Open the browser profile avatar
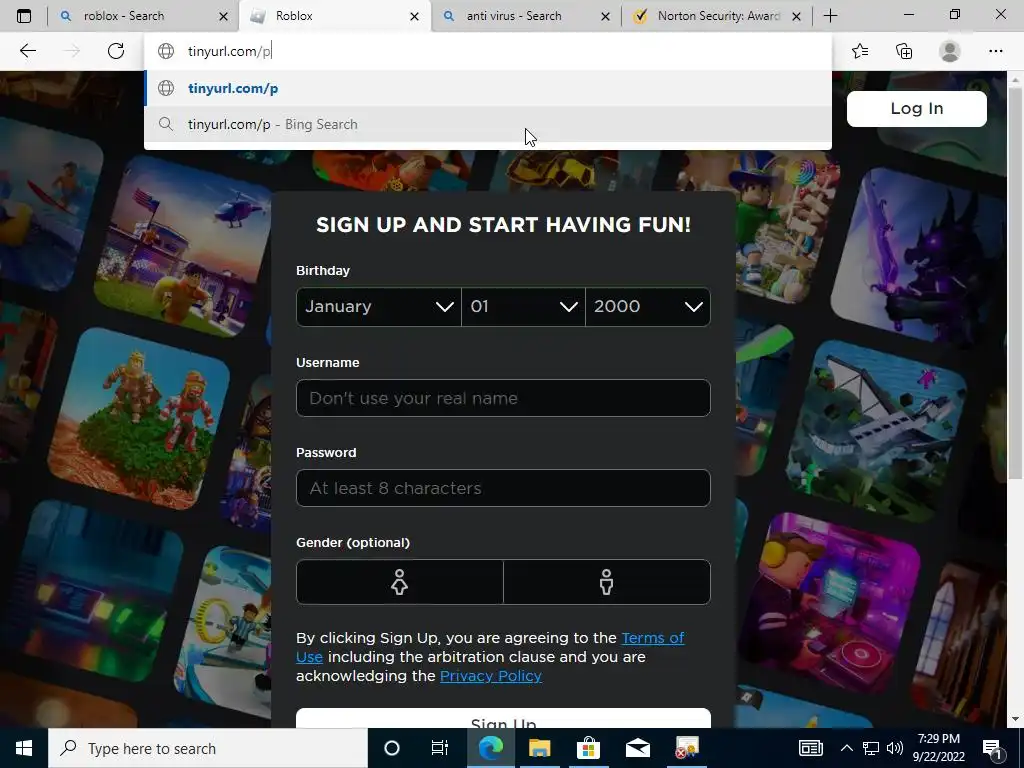 click(x=950, y=51)
